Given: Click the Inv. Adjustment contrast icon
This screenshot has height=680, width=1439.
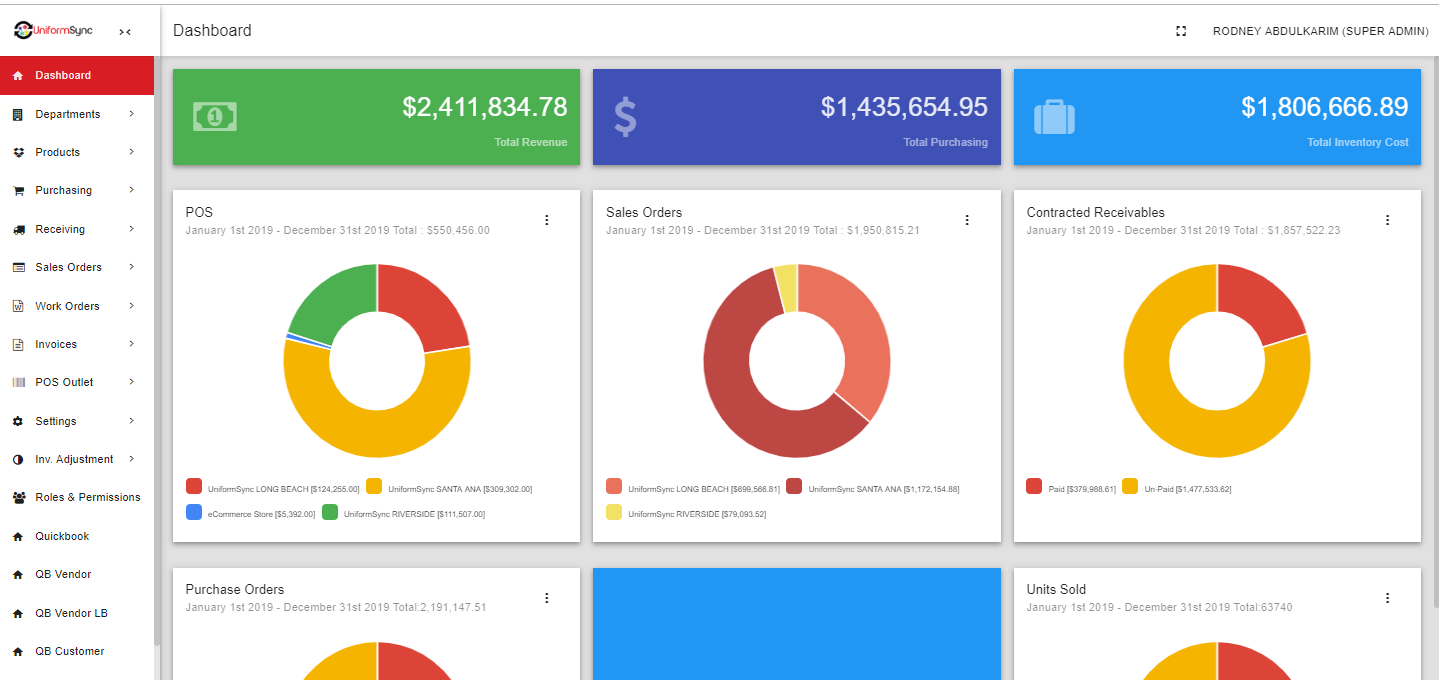Looking at the screenshot, I should [x=18, y=460].
